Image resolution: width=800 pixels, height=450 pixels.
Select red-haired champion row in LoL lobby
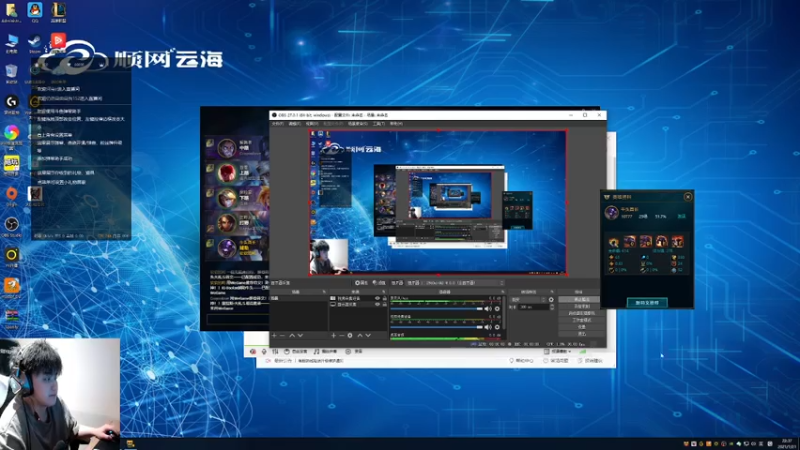(236, 173)
